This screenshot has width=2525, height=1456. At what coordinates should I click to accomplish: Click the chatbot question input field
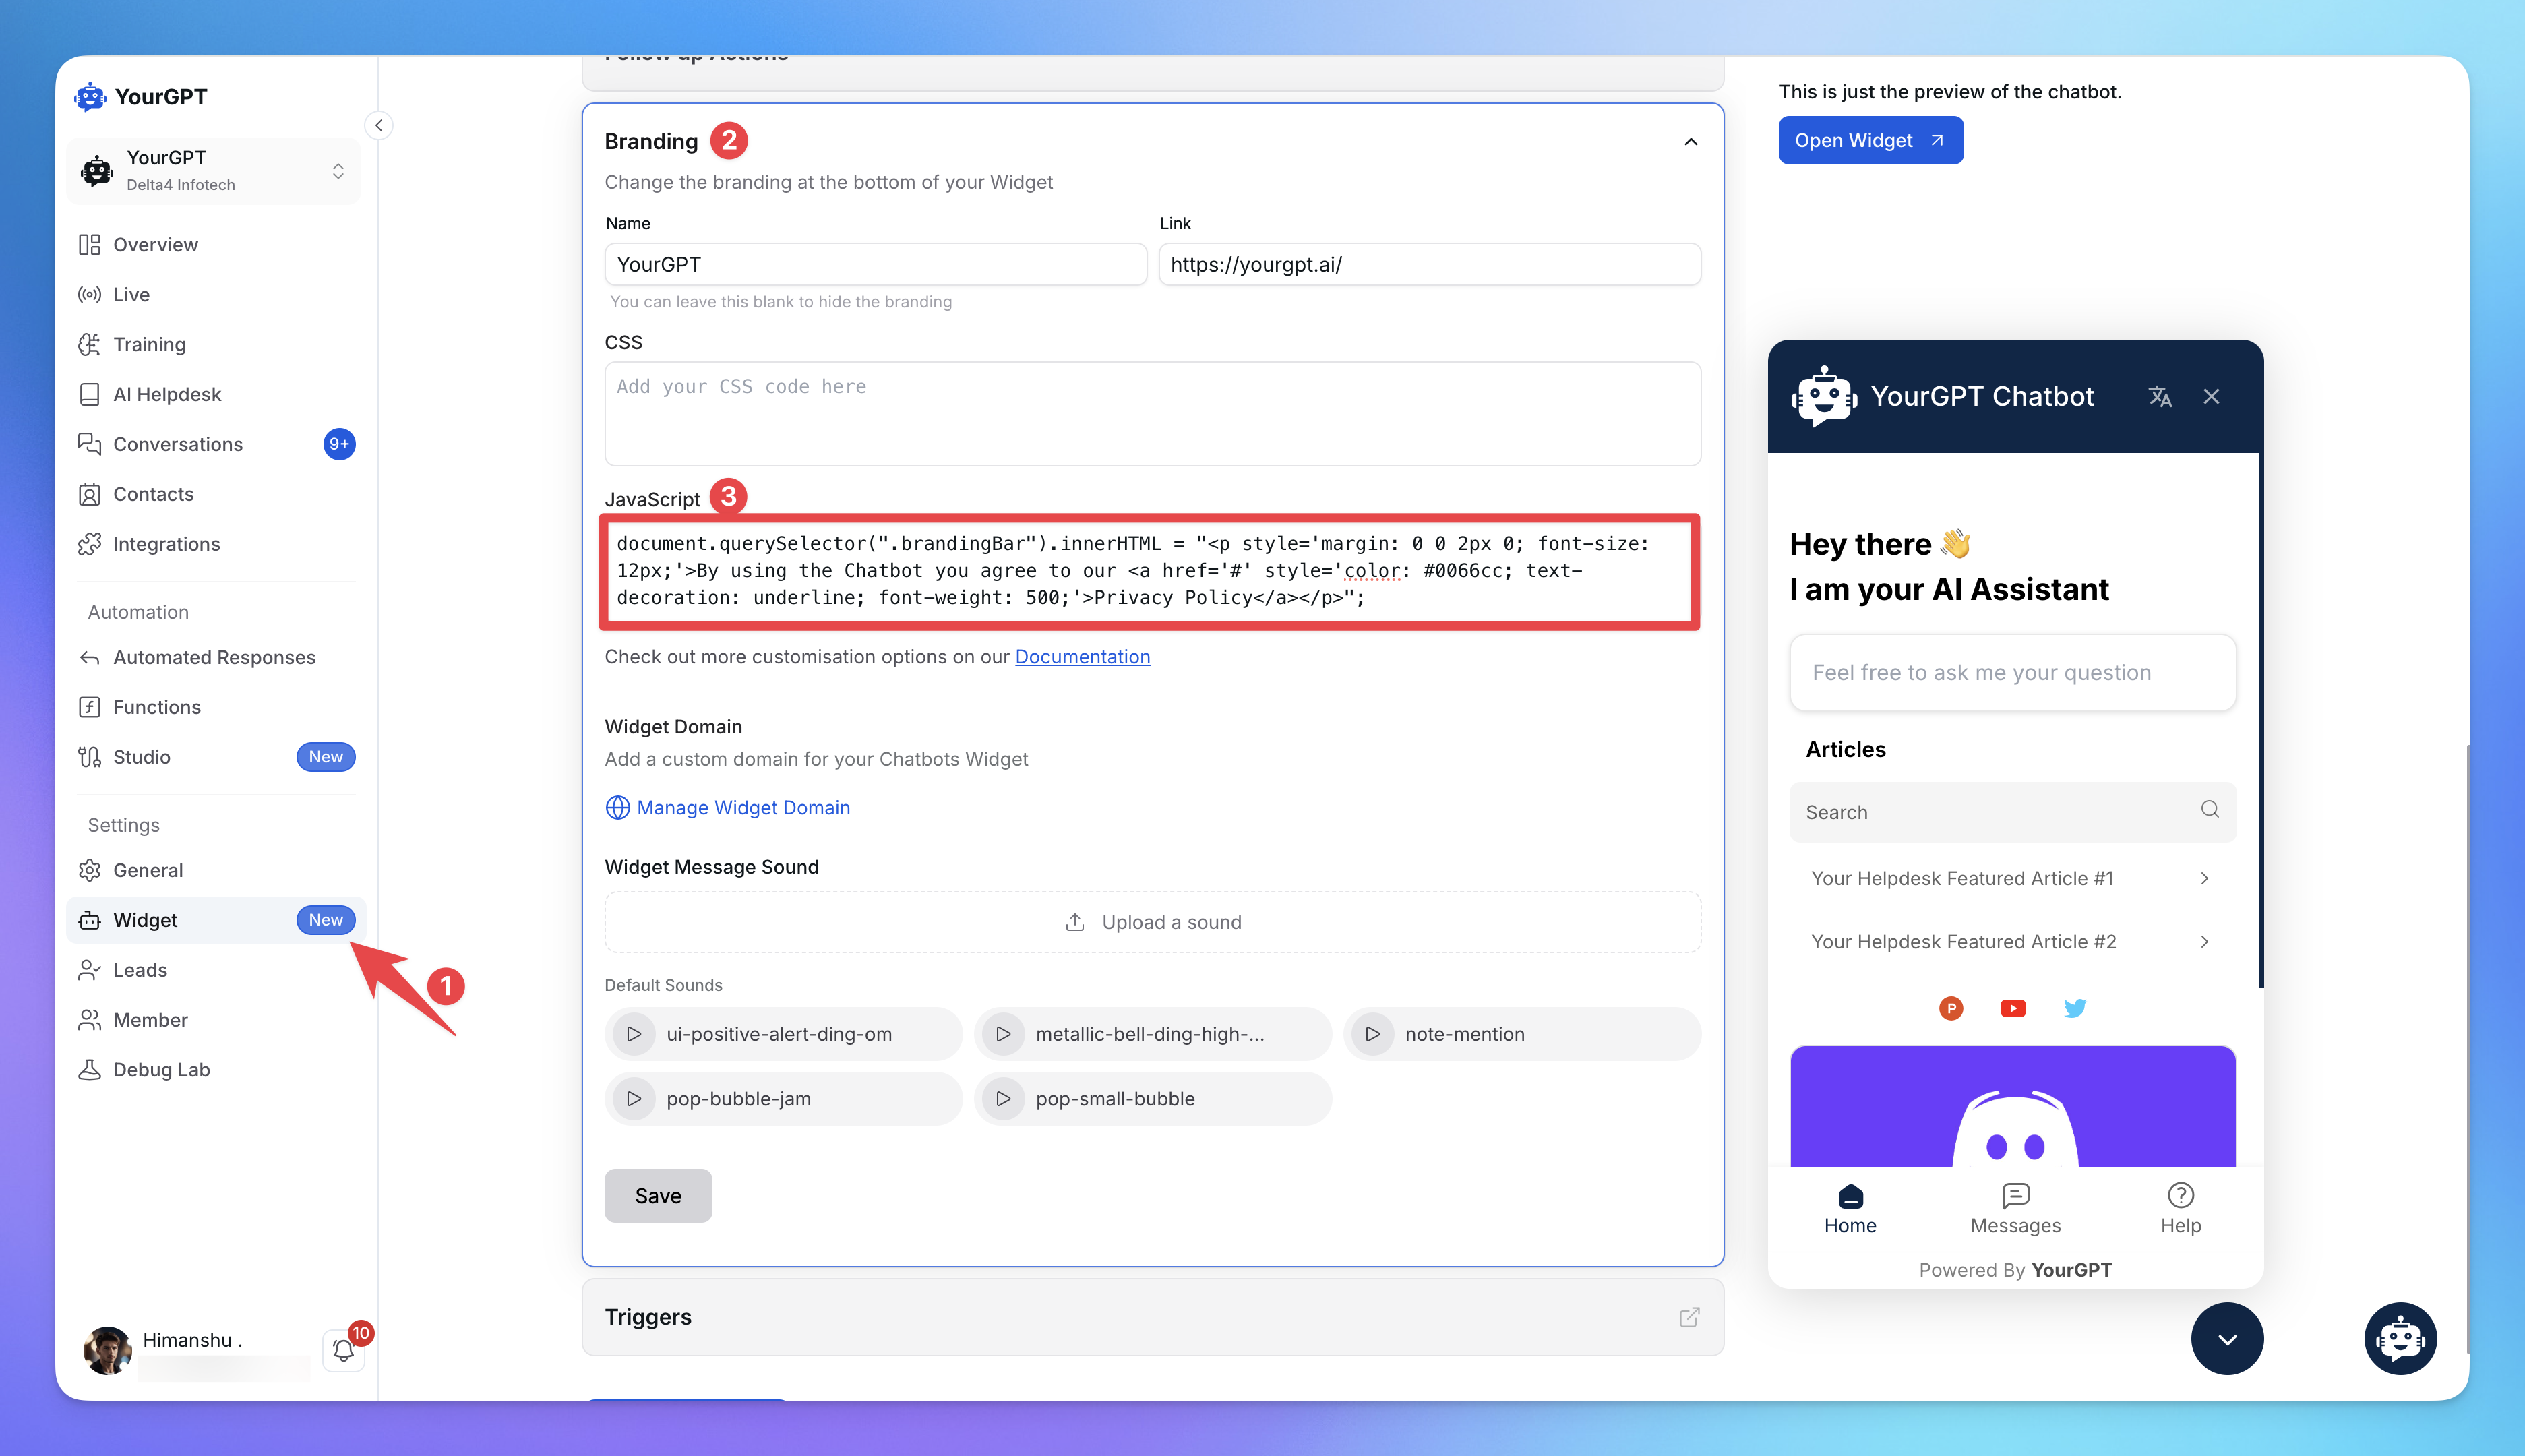(x=2012, y=673)
